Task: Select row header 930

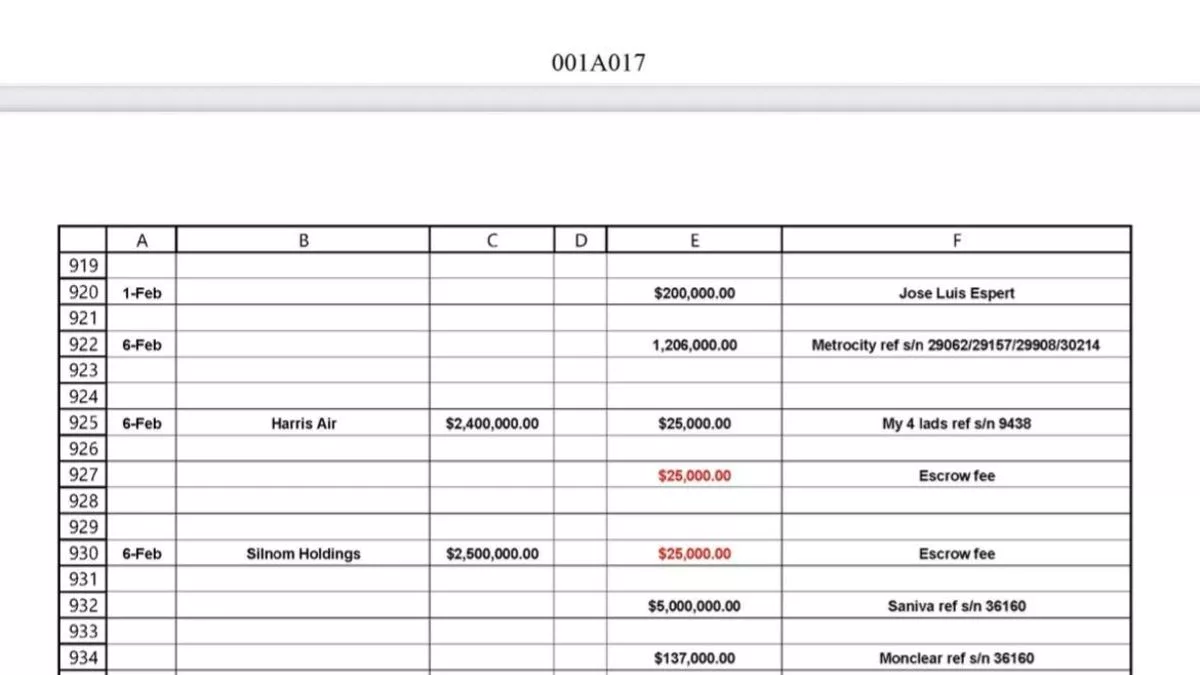Action: click(83, 553)
